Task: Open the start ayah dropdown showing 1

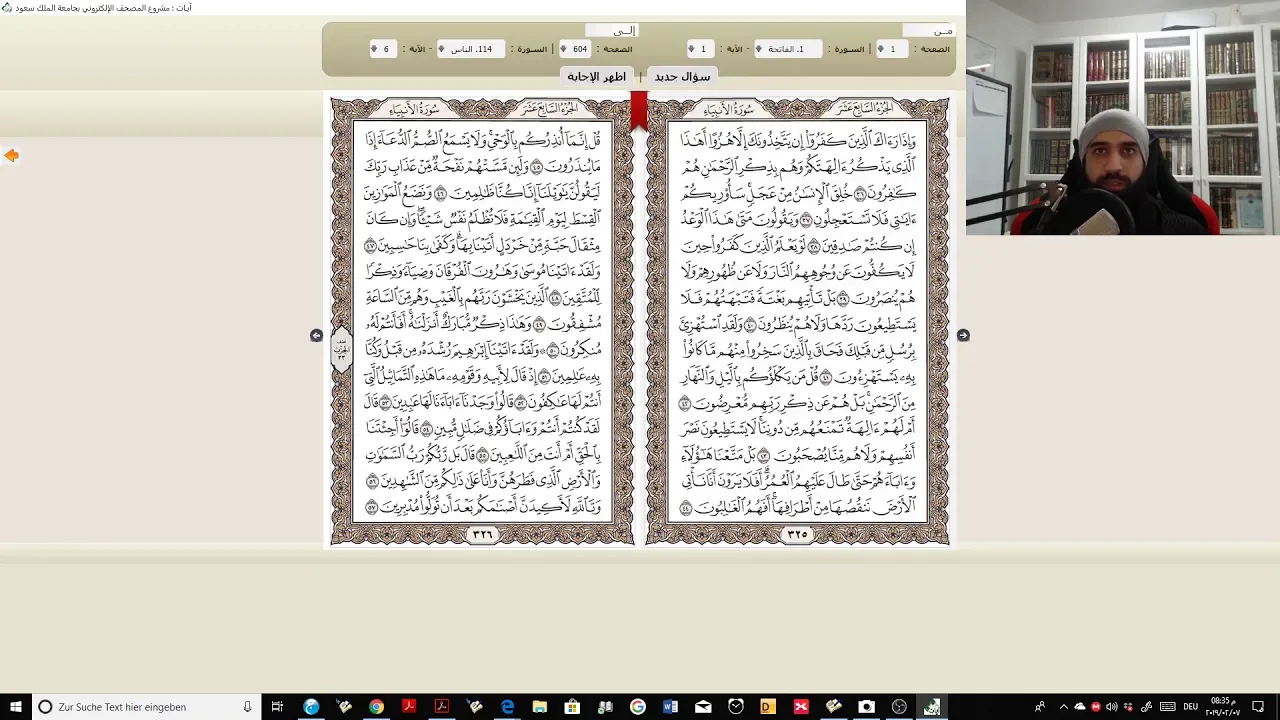Action: [x=700, y=49]
